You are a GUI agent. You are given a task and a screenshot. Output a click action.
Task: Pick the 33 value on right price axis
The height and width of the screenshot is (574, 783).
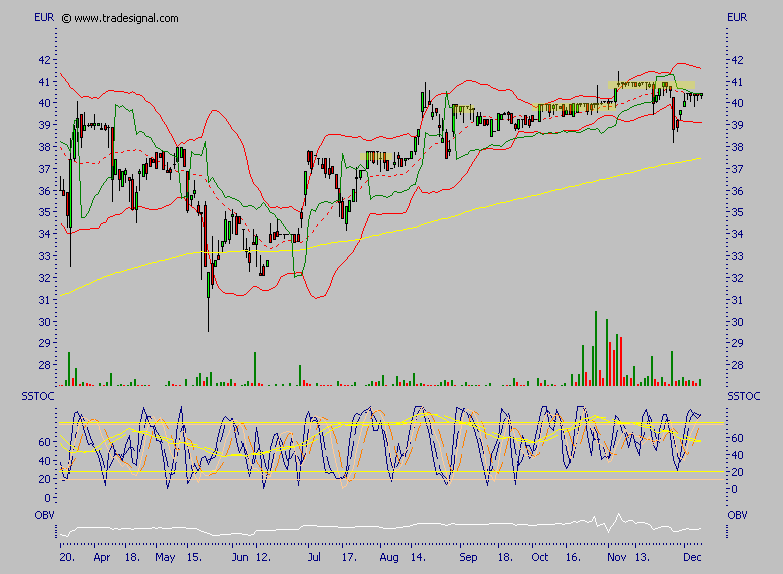point(737,256)
